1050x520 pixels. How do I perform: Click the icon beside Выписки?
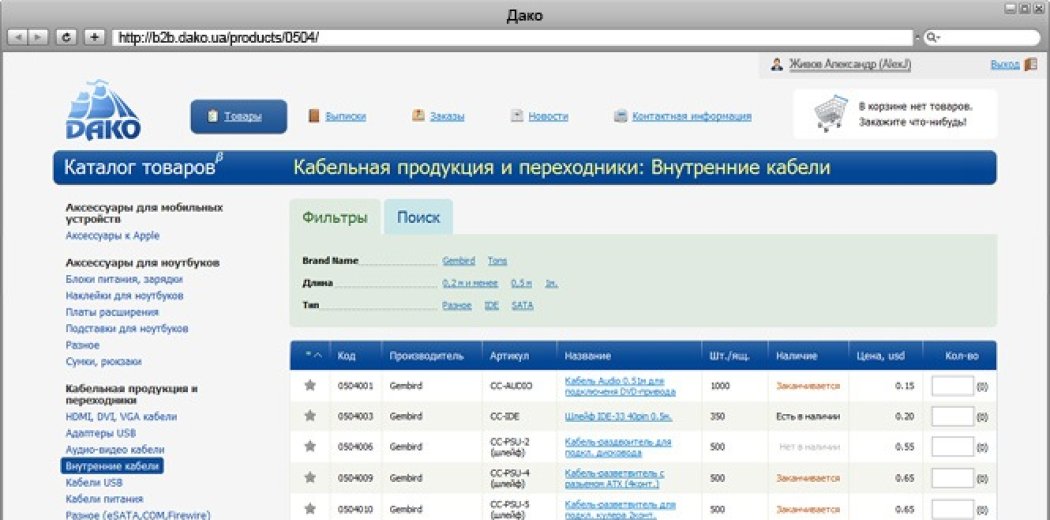[314, 116]
